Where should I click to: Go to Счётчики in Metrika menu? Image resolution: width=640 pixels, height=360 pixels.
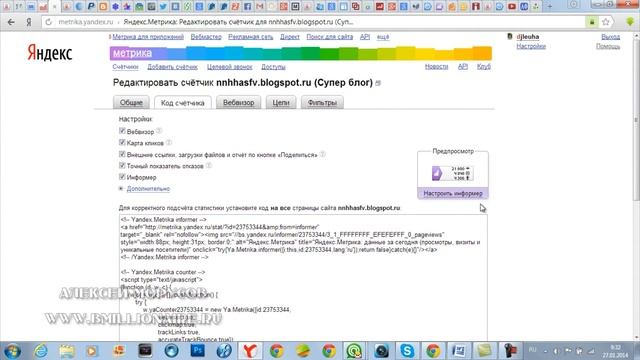[125, 67]
